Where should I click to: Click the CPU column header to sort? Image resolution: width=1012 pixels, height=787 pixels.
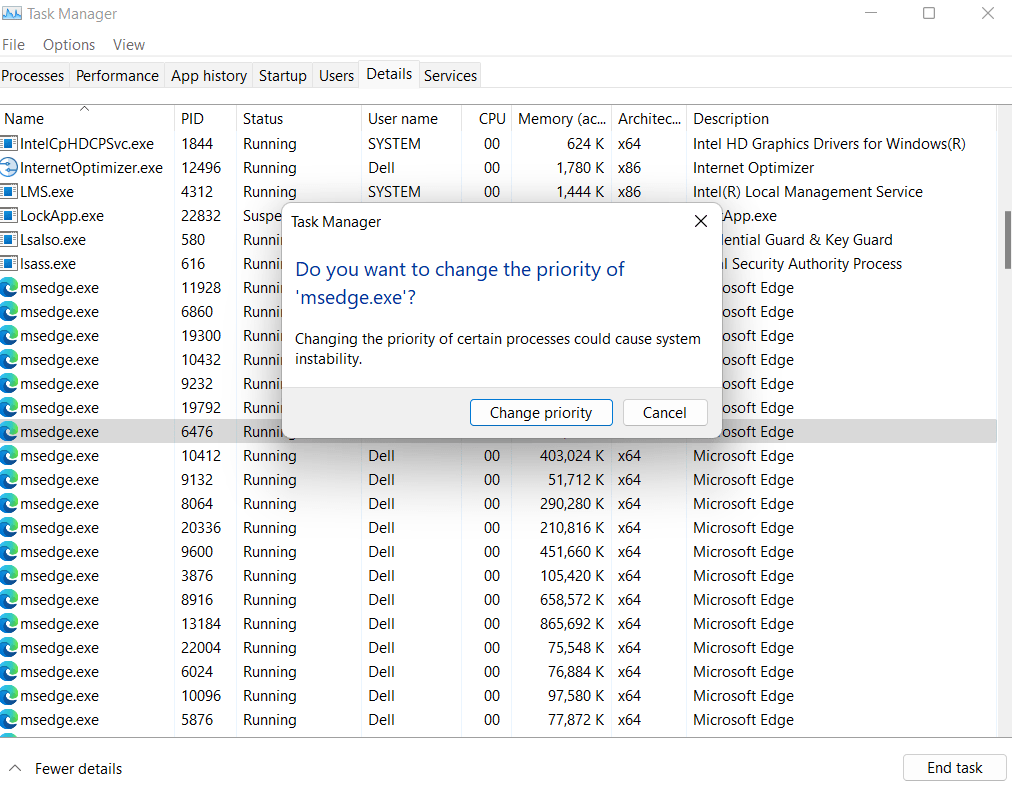click(490, 118)
